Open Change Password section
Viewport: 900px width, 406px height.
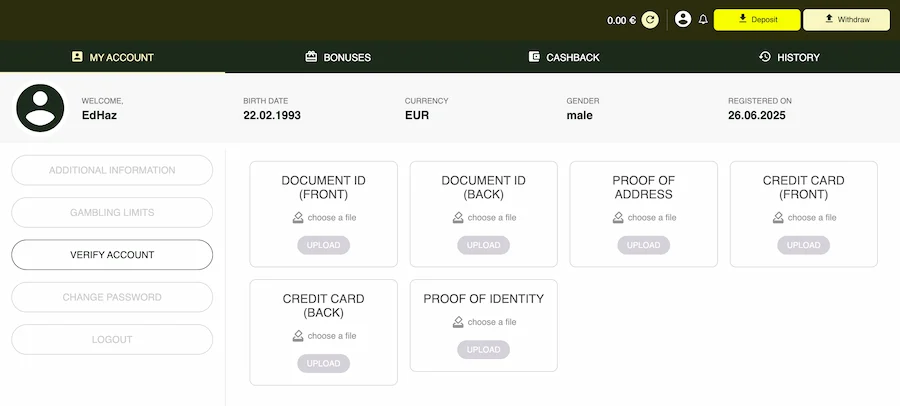click(x=112, y=297)
